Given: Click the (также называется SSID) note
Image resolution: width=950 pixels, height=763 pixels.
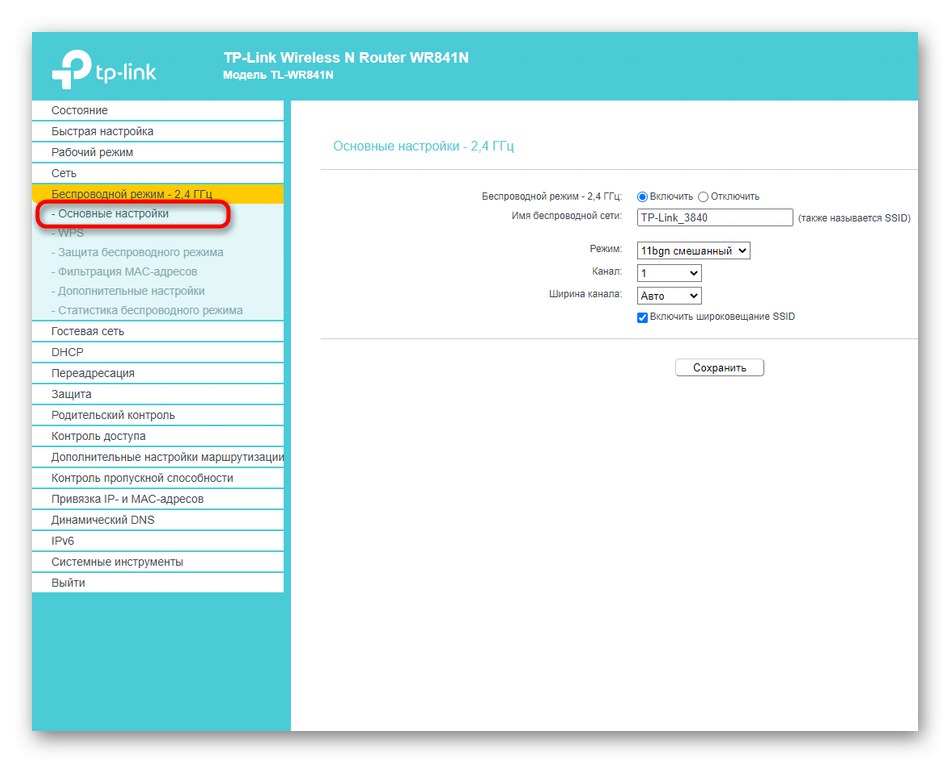Looking at the screenshot, I should (854, 218).
